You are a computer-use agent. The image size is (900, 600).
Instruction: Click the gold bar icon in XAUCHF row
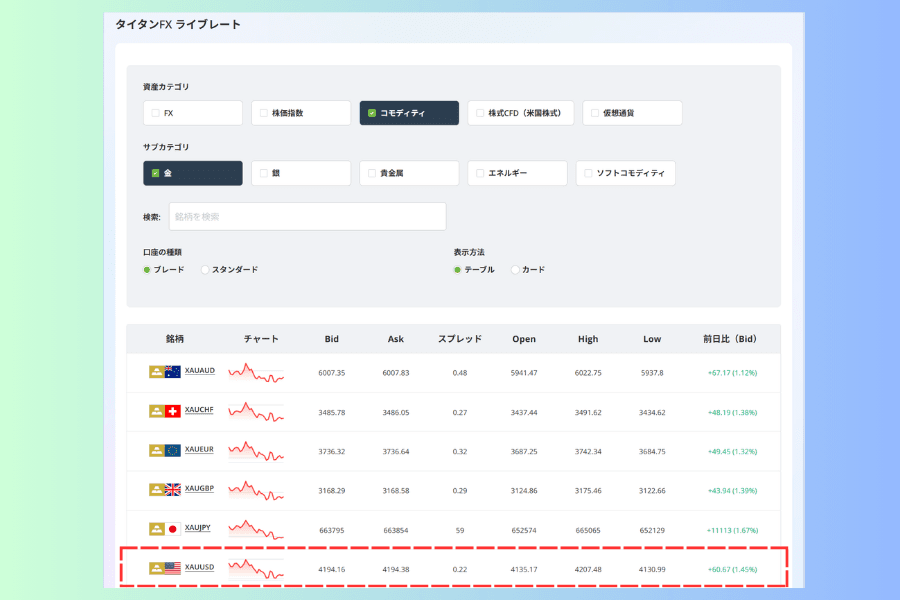pos(157,411)
